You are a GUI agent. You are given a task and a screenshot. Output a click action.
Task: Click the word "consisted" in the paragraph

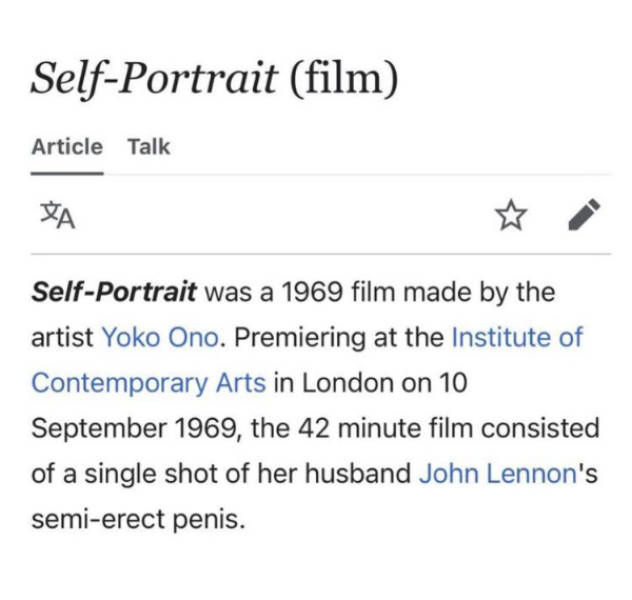click(x=547, y=428)
